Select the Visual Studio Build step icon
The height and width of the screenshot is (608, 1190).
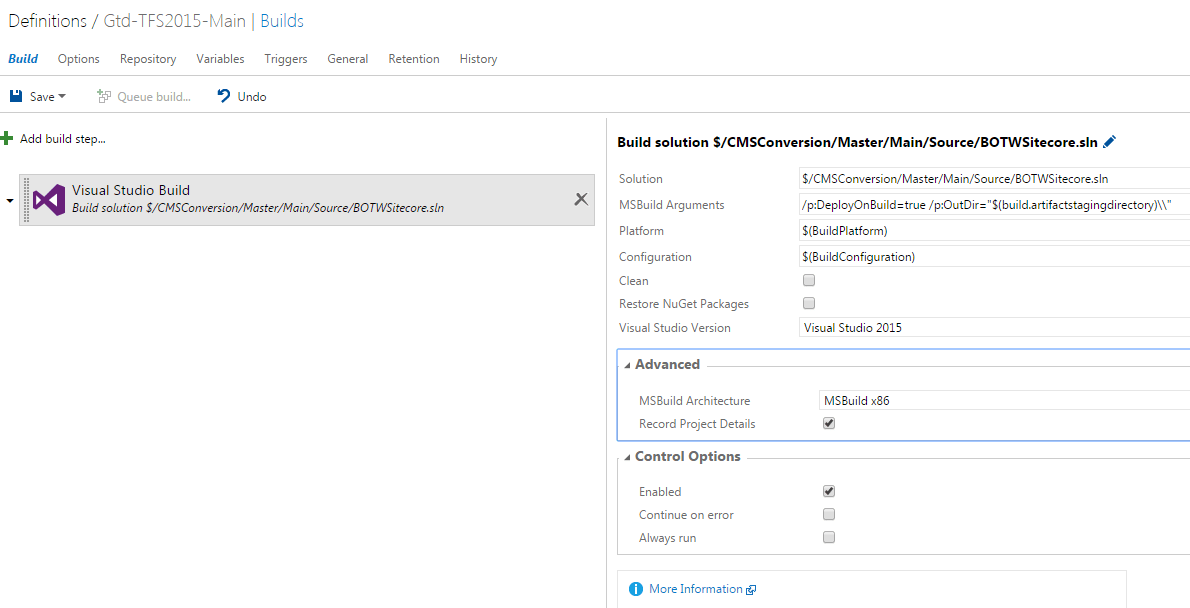pyautogui.click(x=47, y=199)
